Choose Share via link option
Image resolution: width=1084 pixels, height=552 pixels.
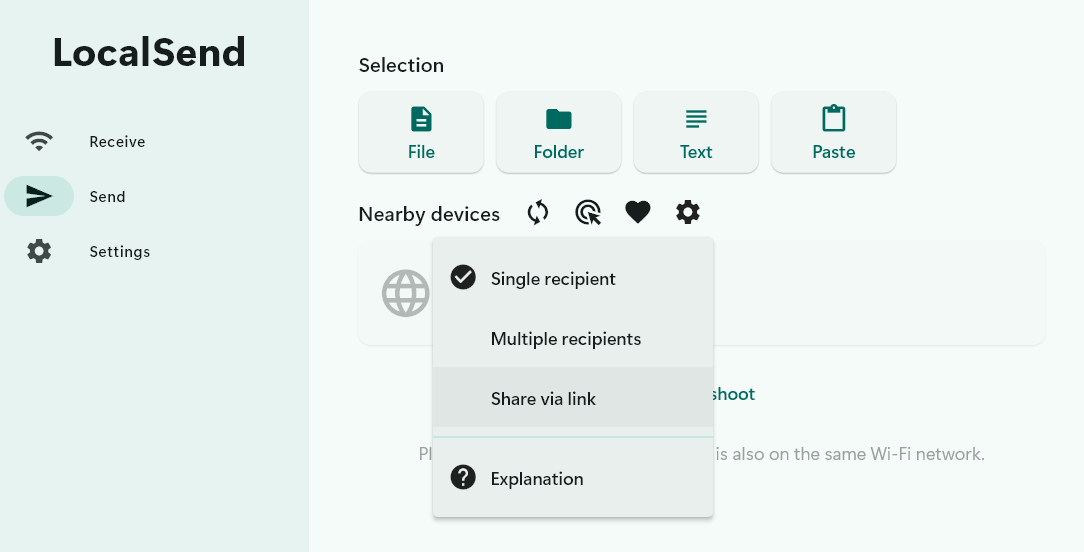click(x=543, y=399)
